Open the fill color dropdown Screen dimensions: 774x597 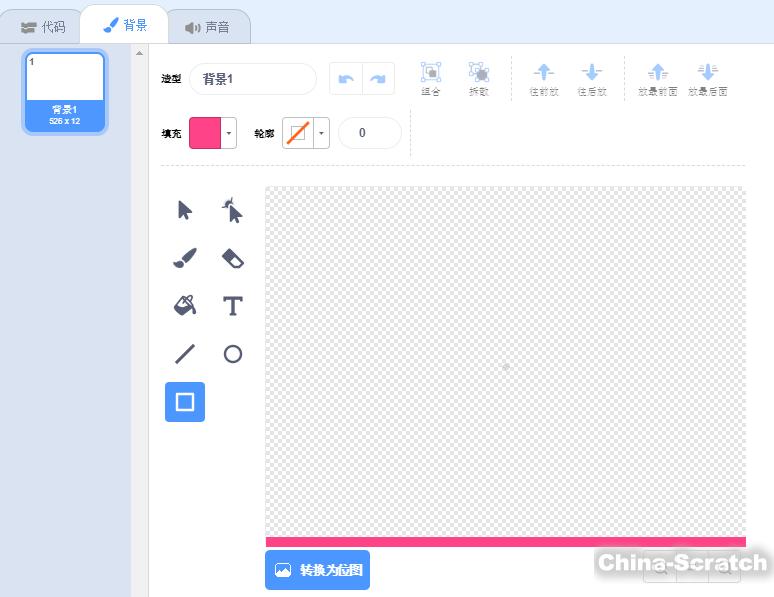pos(229,133)
